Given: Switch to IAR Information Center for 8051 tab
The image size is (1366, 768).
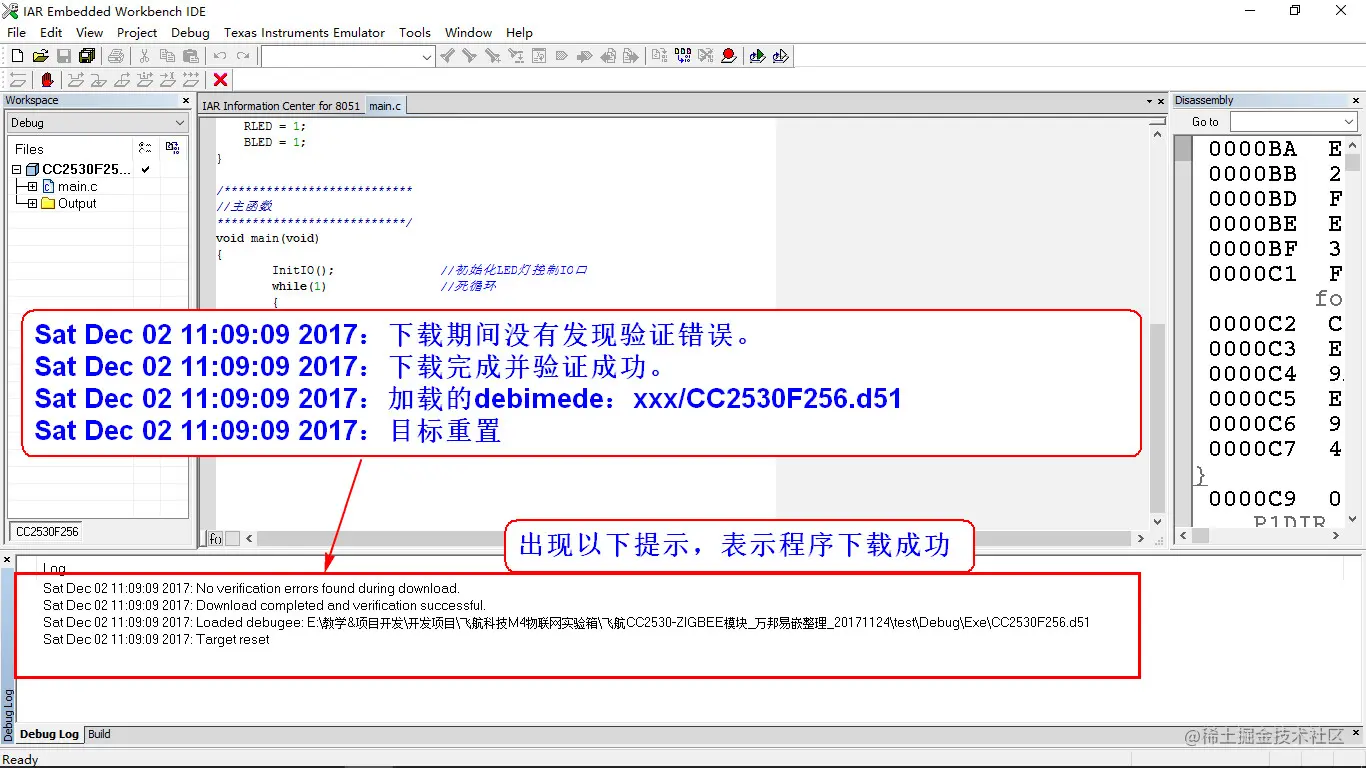Looking at the screenshot, I should tap(281, 106).
